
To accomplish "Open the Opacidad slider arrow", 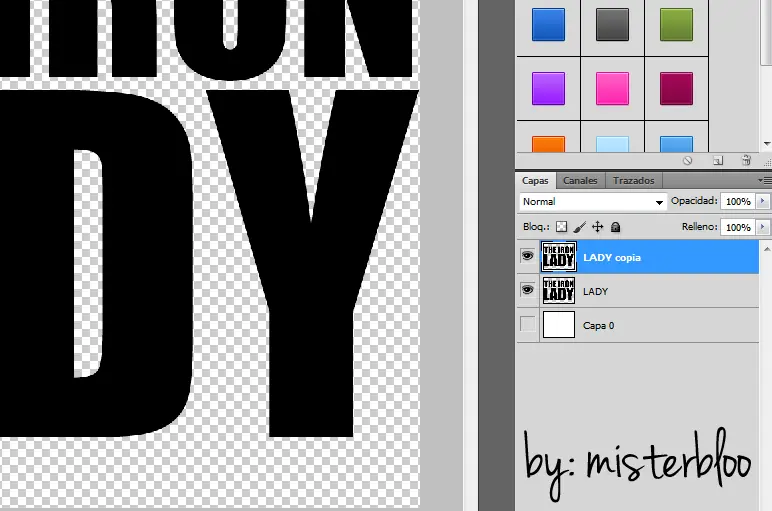I will coord(762,201).
